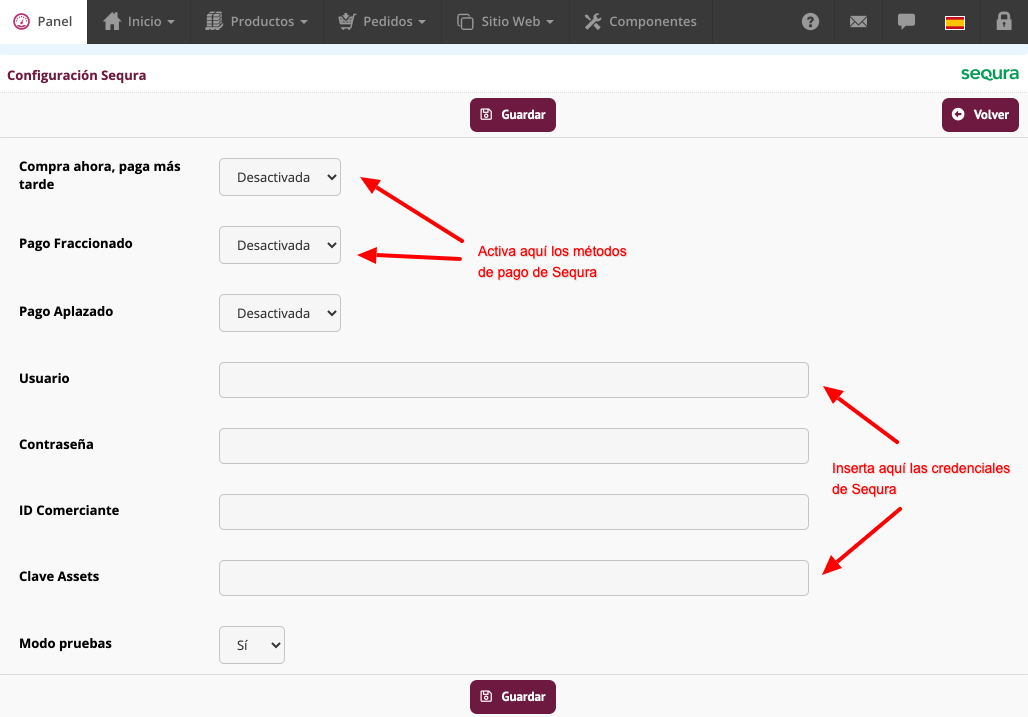Click the Pago Fraccionado label
The image size is (1028, 717).
click(76, 244)
